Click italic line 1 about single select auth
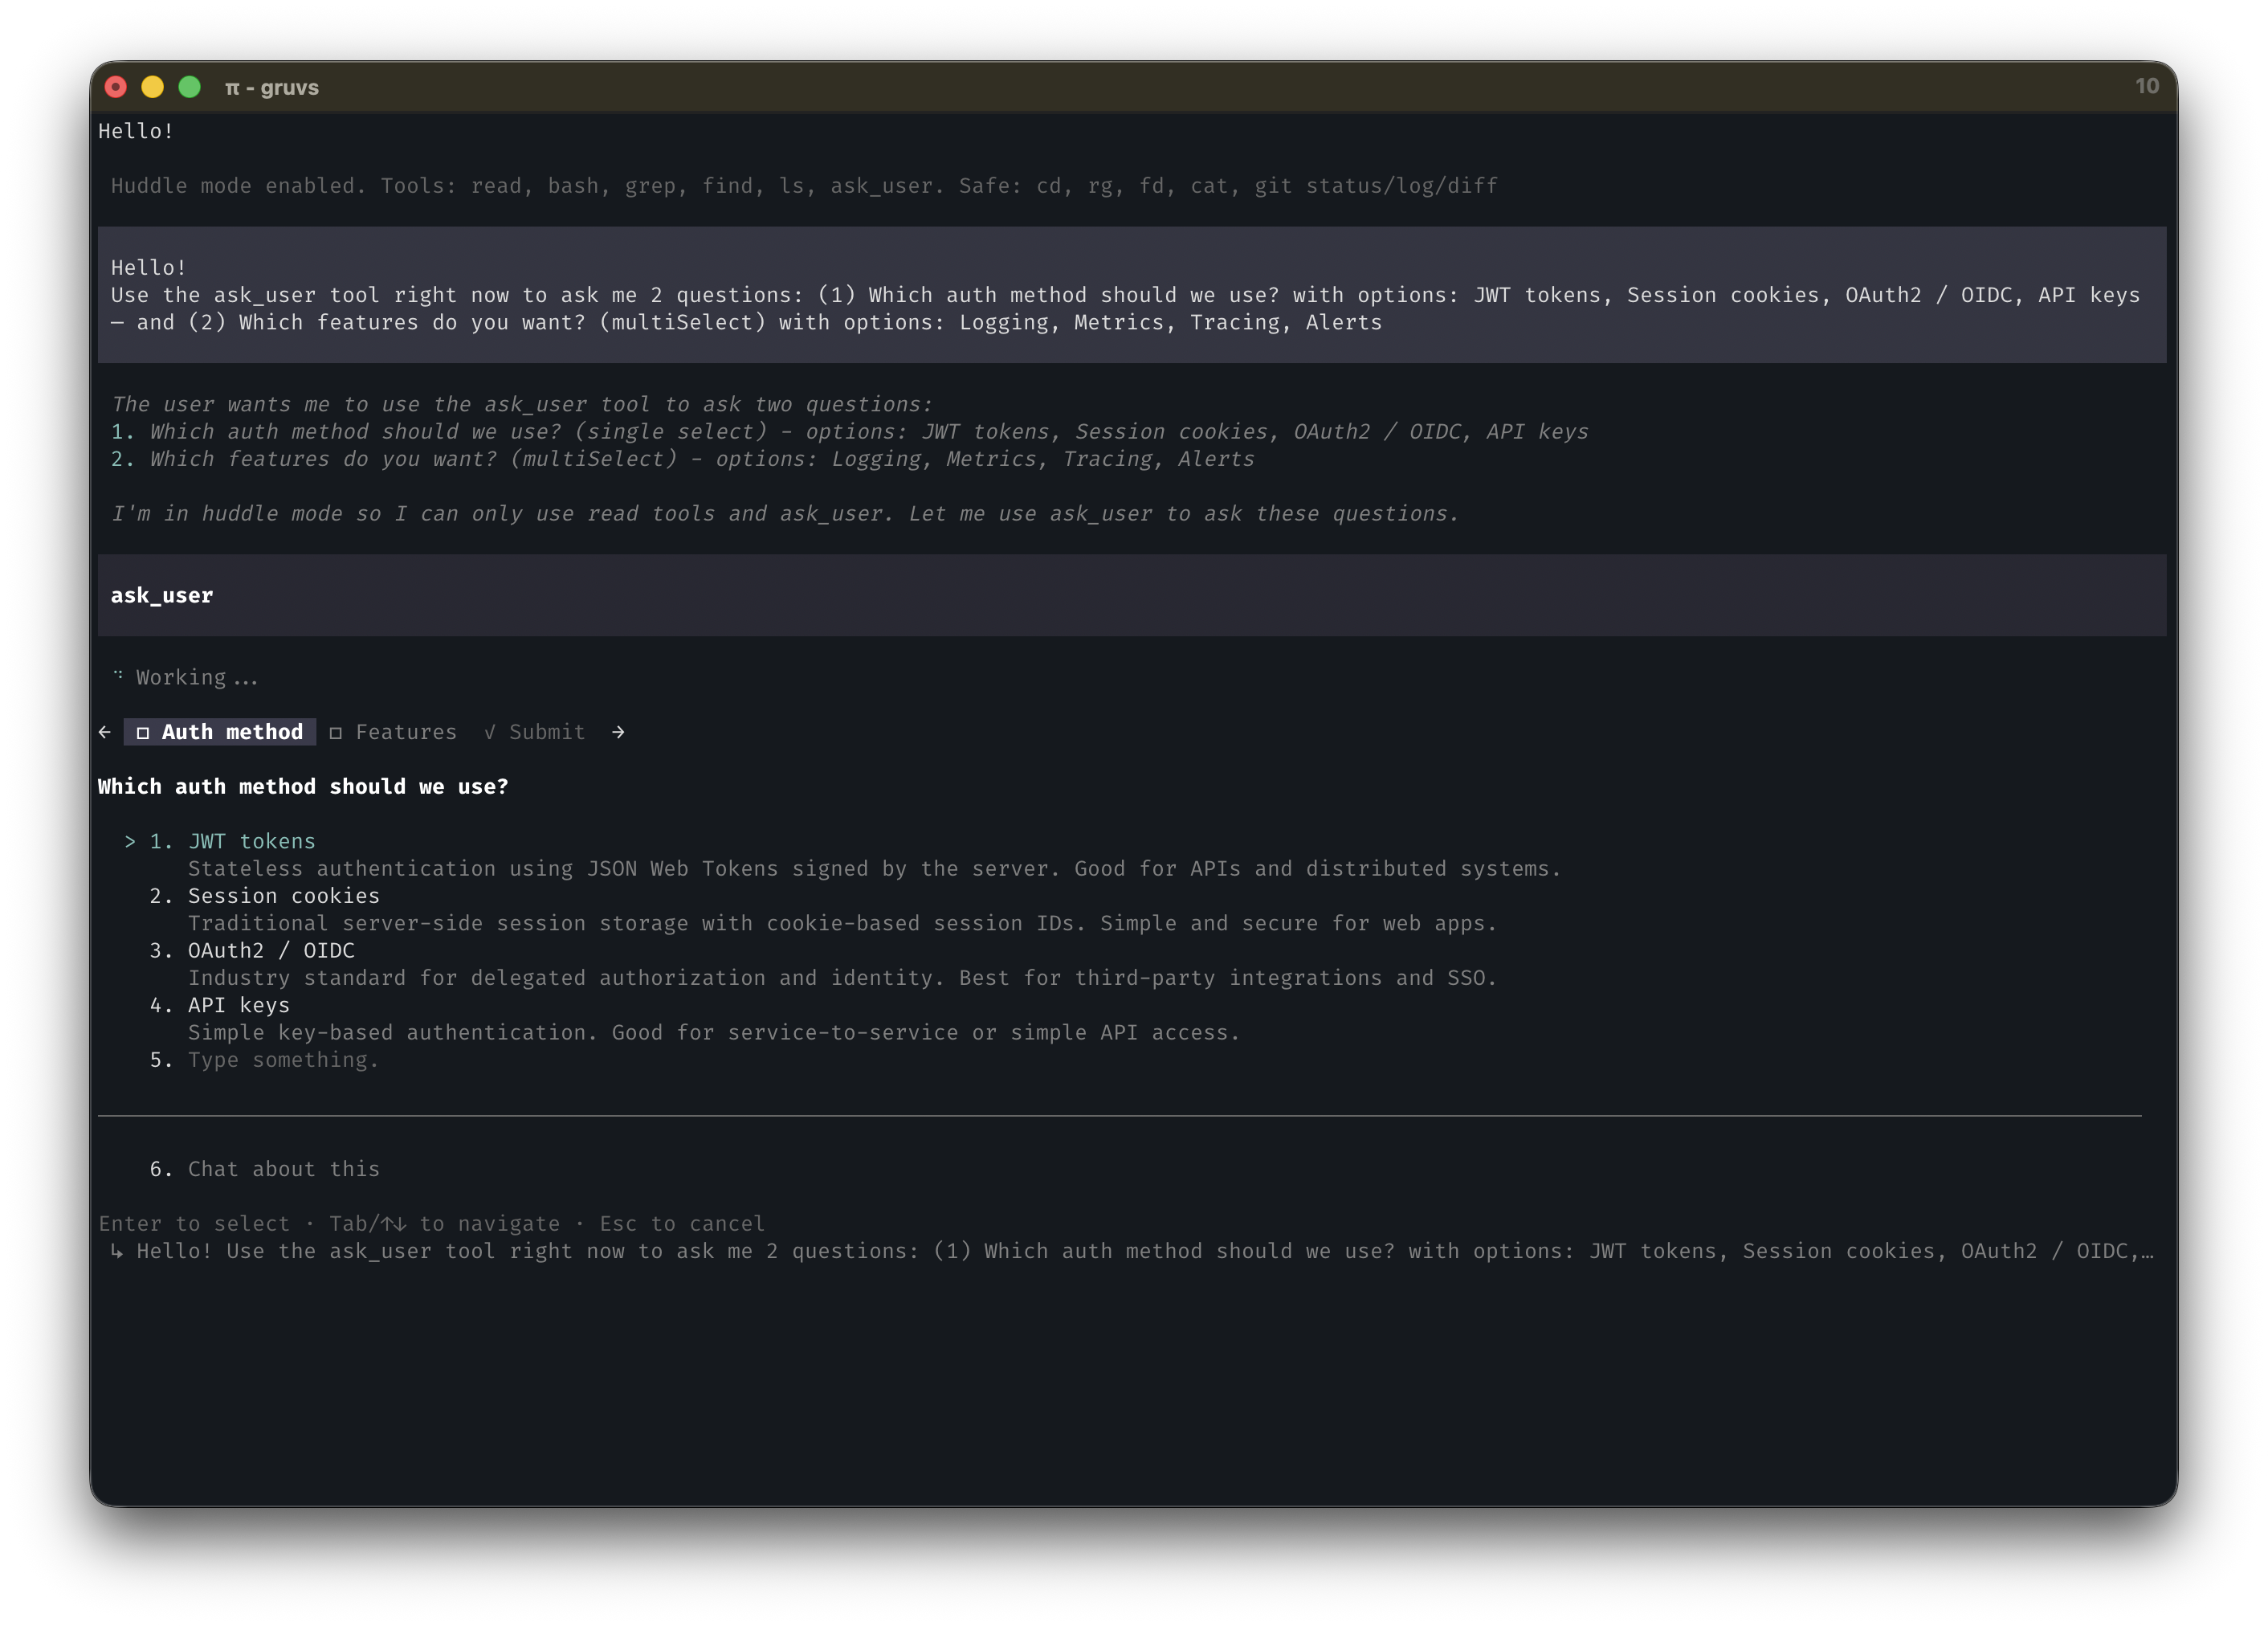 coord(849,431)
